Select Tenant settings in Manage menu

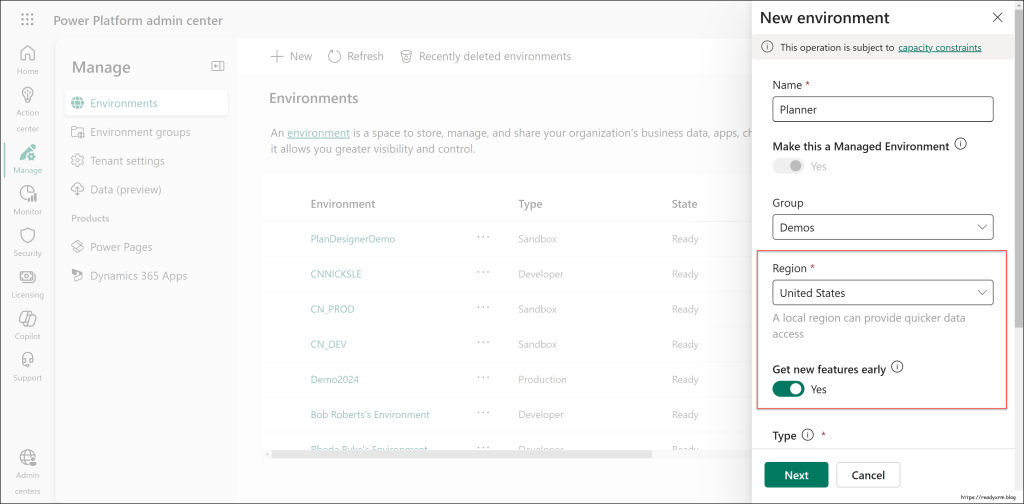pos(127,161)
